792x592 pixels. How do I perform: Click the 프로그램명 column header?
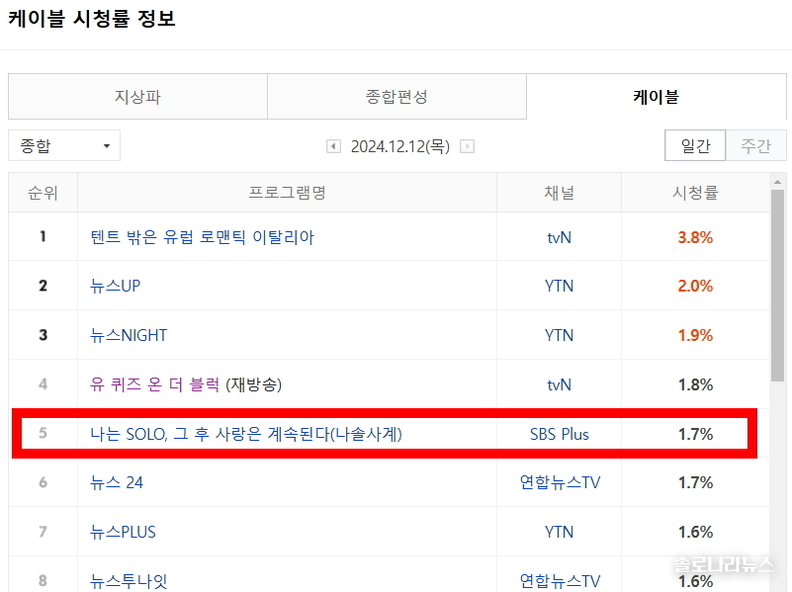(287, 192)
